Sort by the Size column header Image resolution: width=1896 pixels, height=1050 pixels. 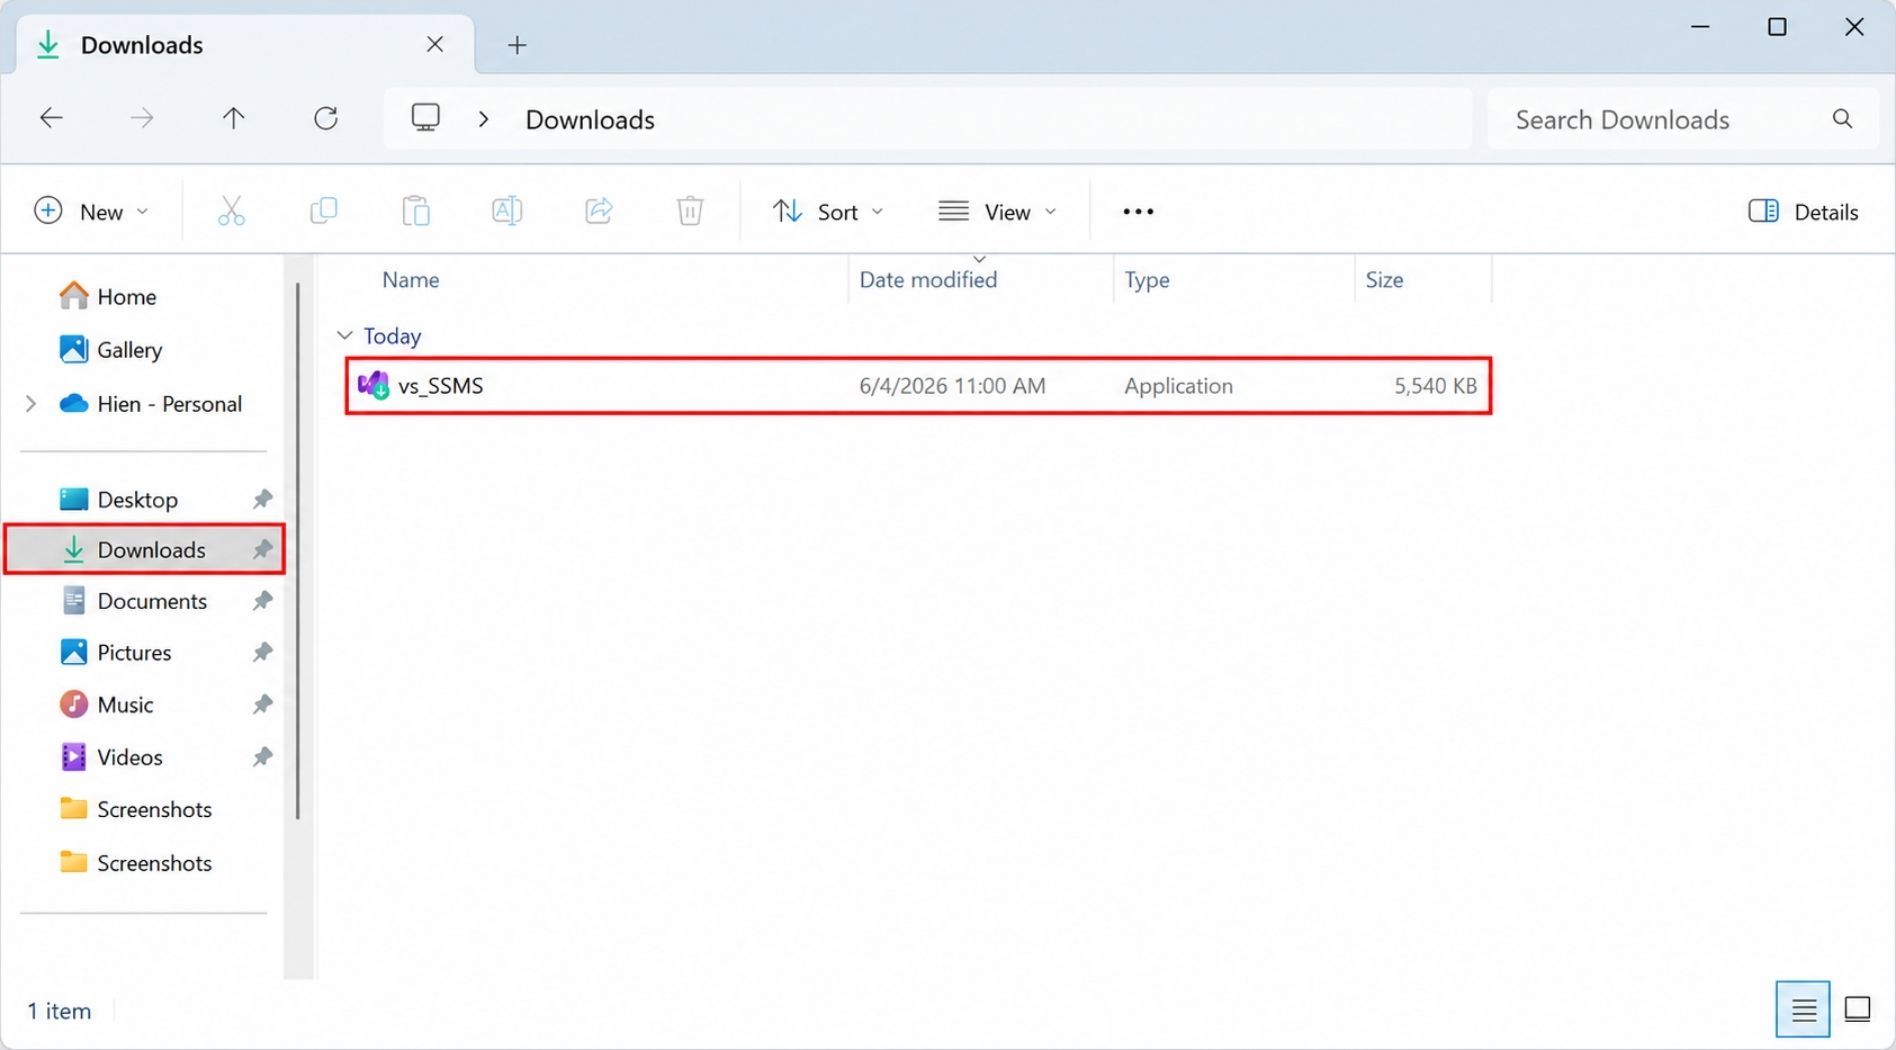(x=1384, y=280)
